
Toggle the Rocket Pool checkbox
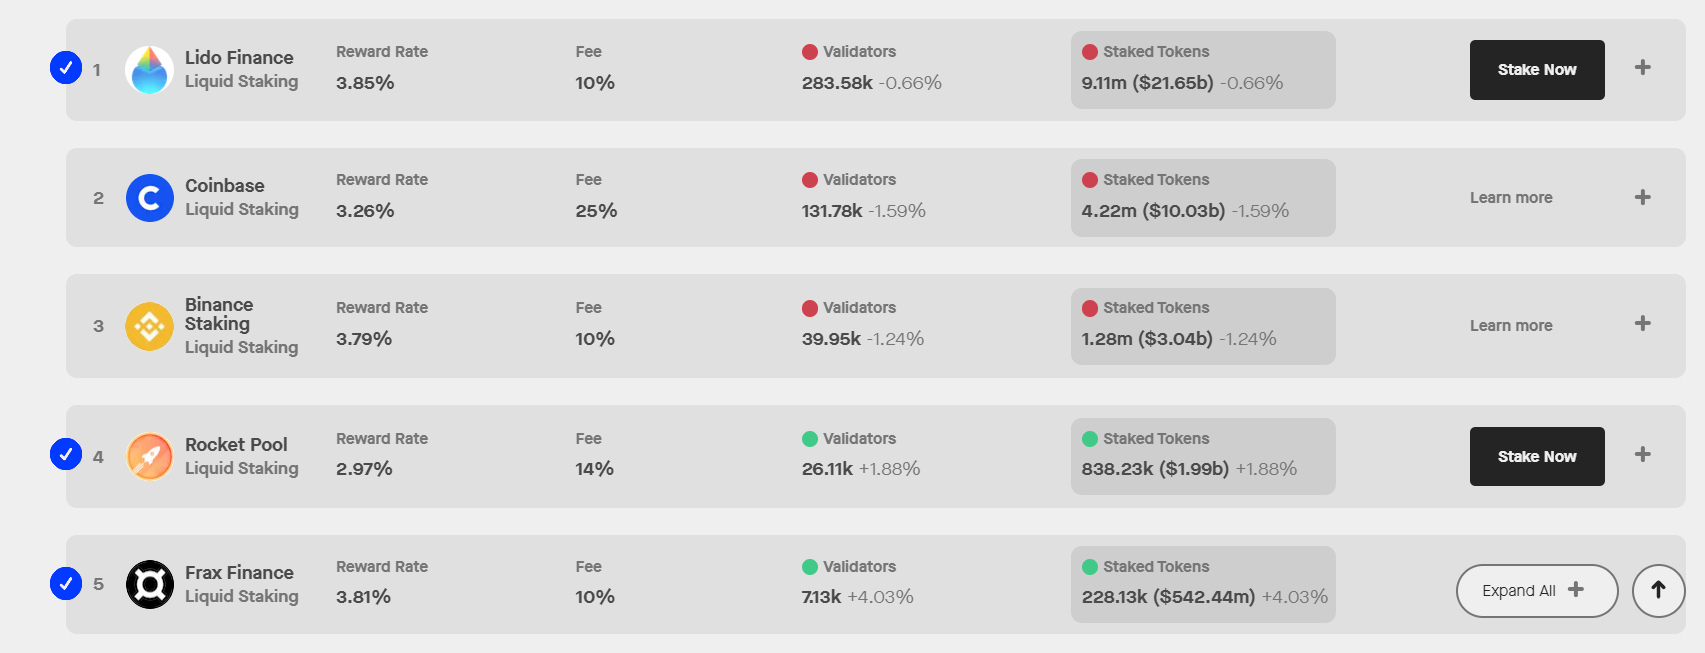pyautogui.click(x=66, y=454)
